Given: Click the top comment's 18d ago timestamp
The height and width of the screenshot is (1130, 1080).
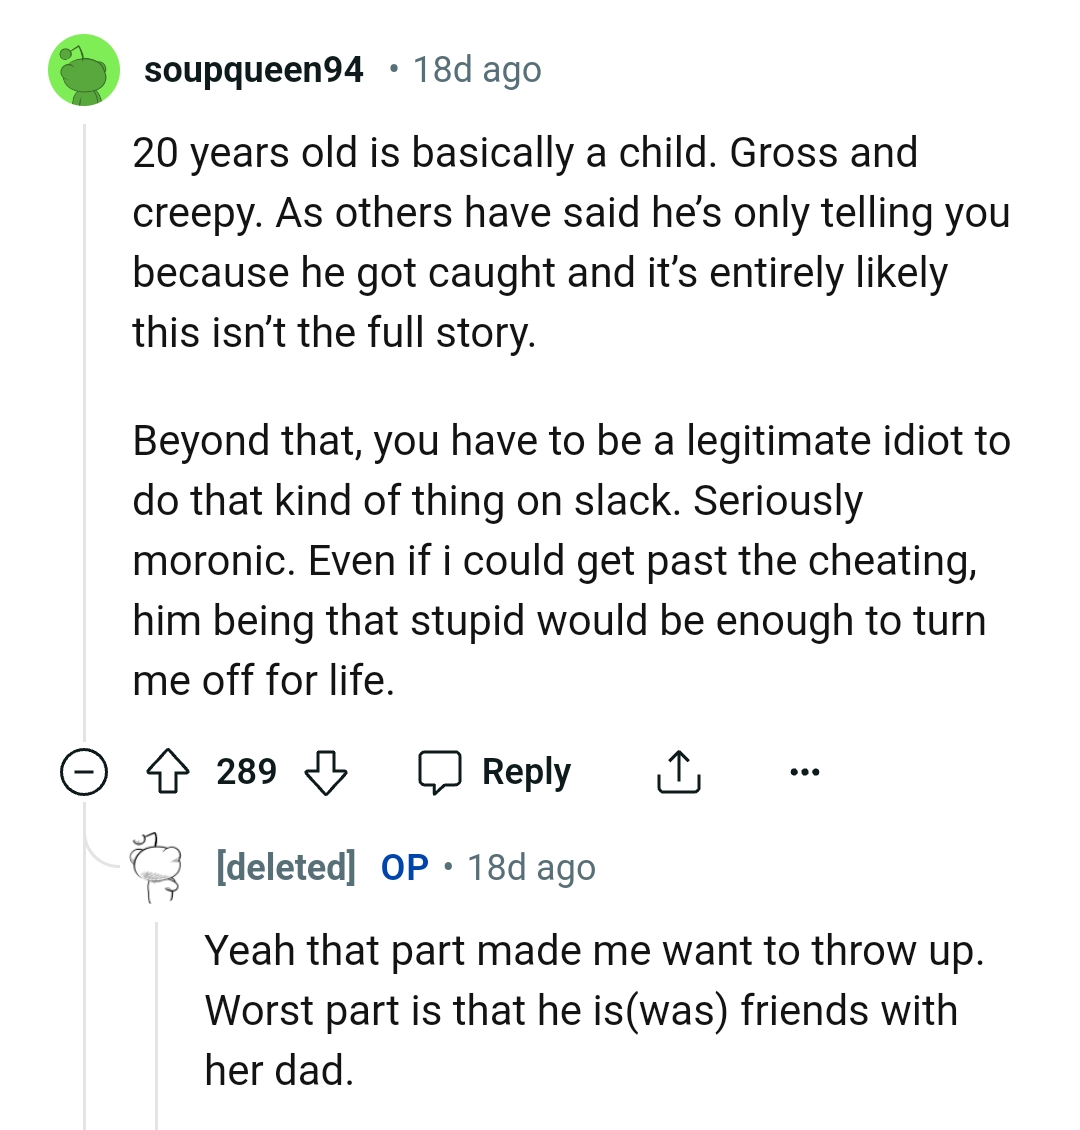Looking at the screenshot, I should coord(477,70).
